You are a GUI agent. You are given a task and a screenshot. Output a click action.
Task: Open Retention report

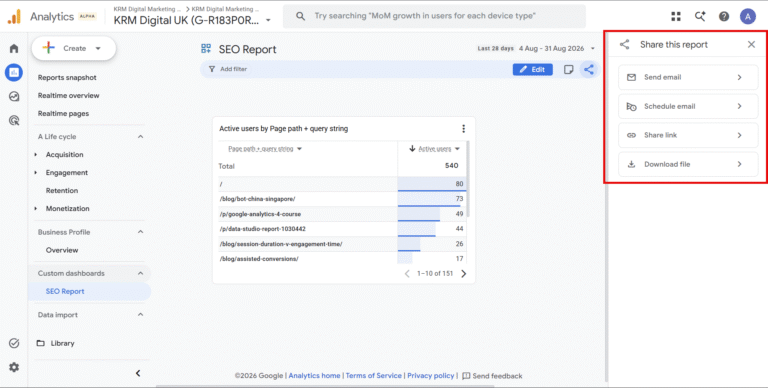point(62,191)
